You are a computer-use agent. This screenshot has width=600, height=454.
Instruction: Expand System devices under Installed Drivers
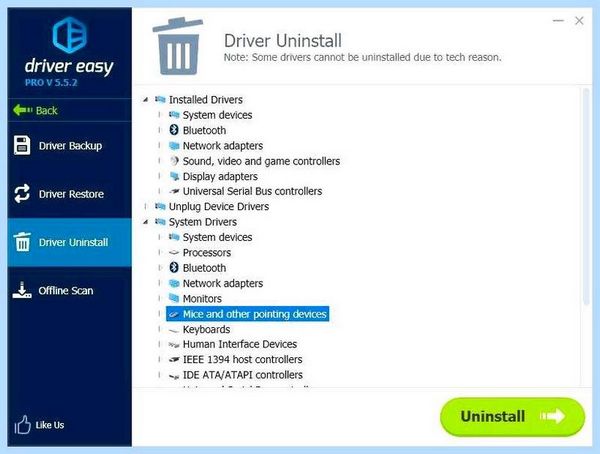[x=159, y=114]
